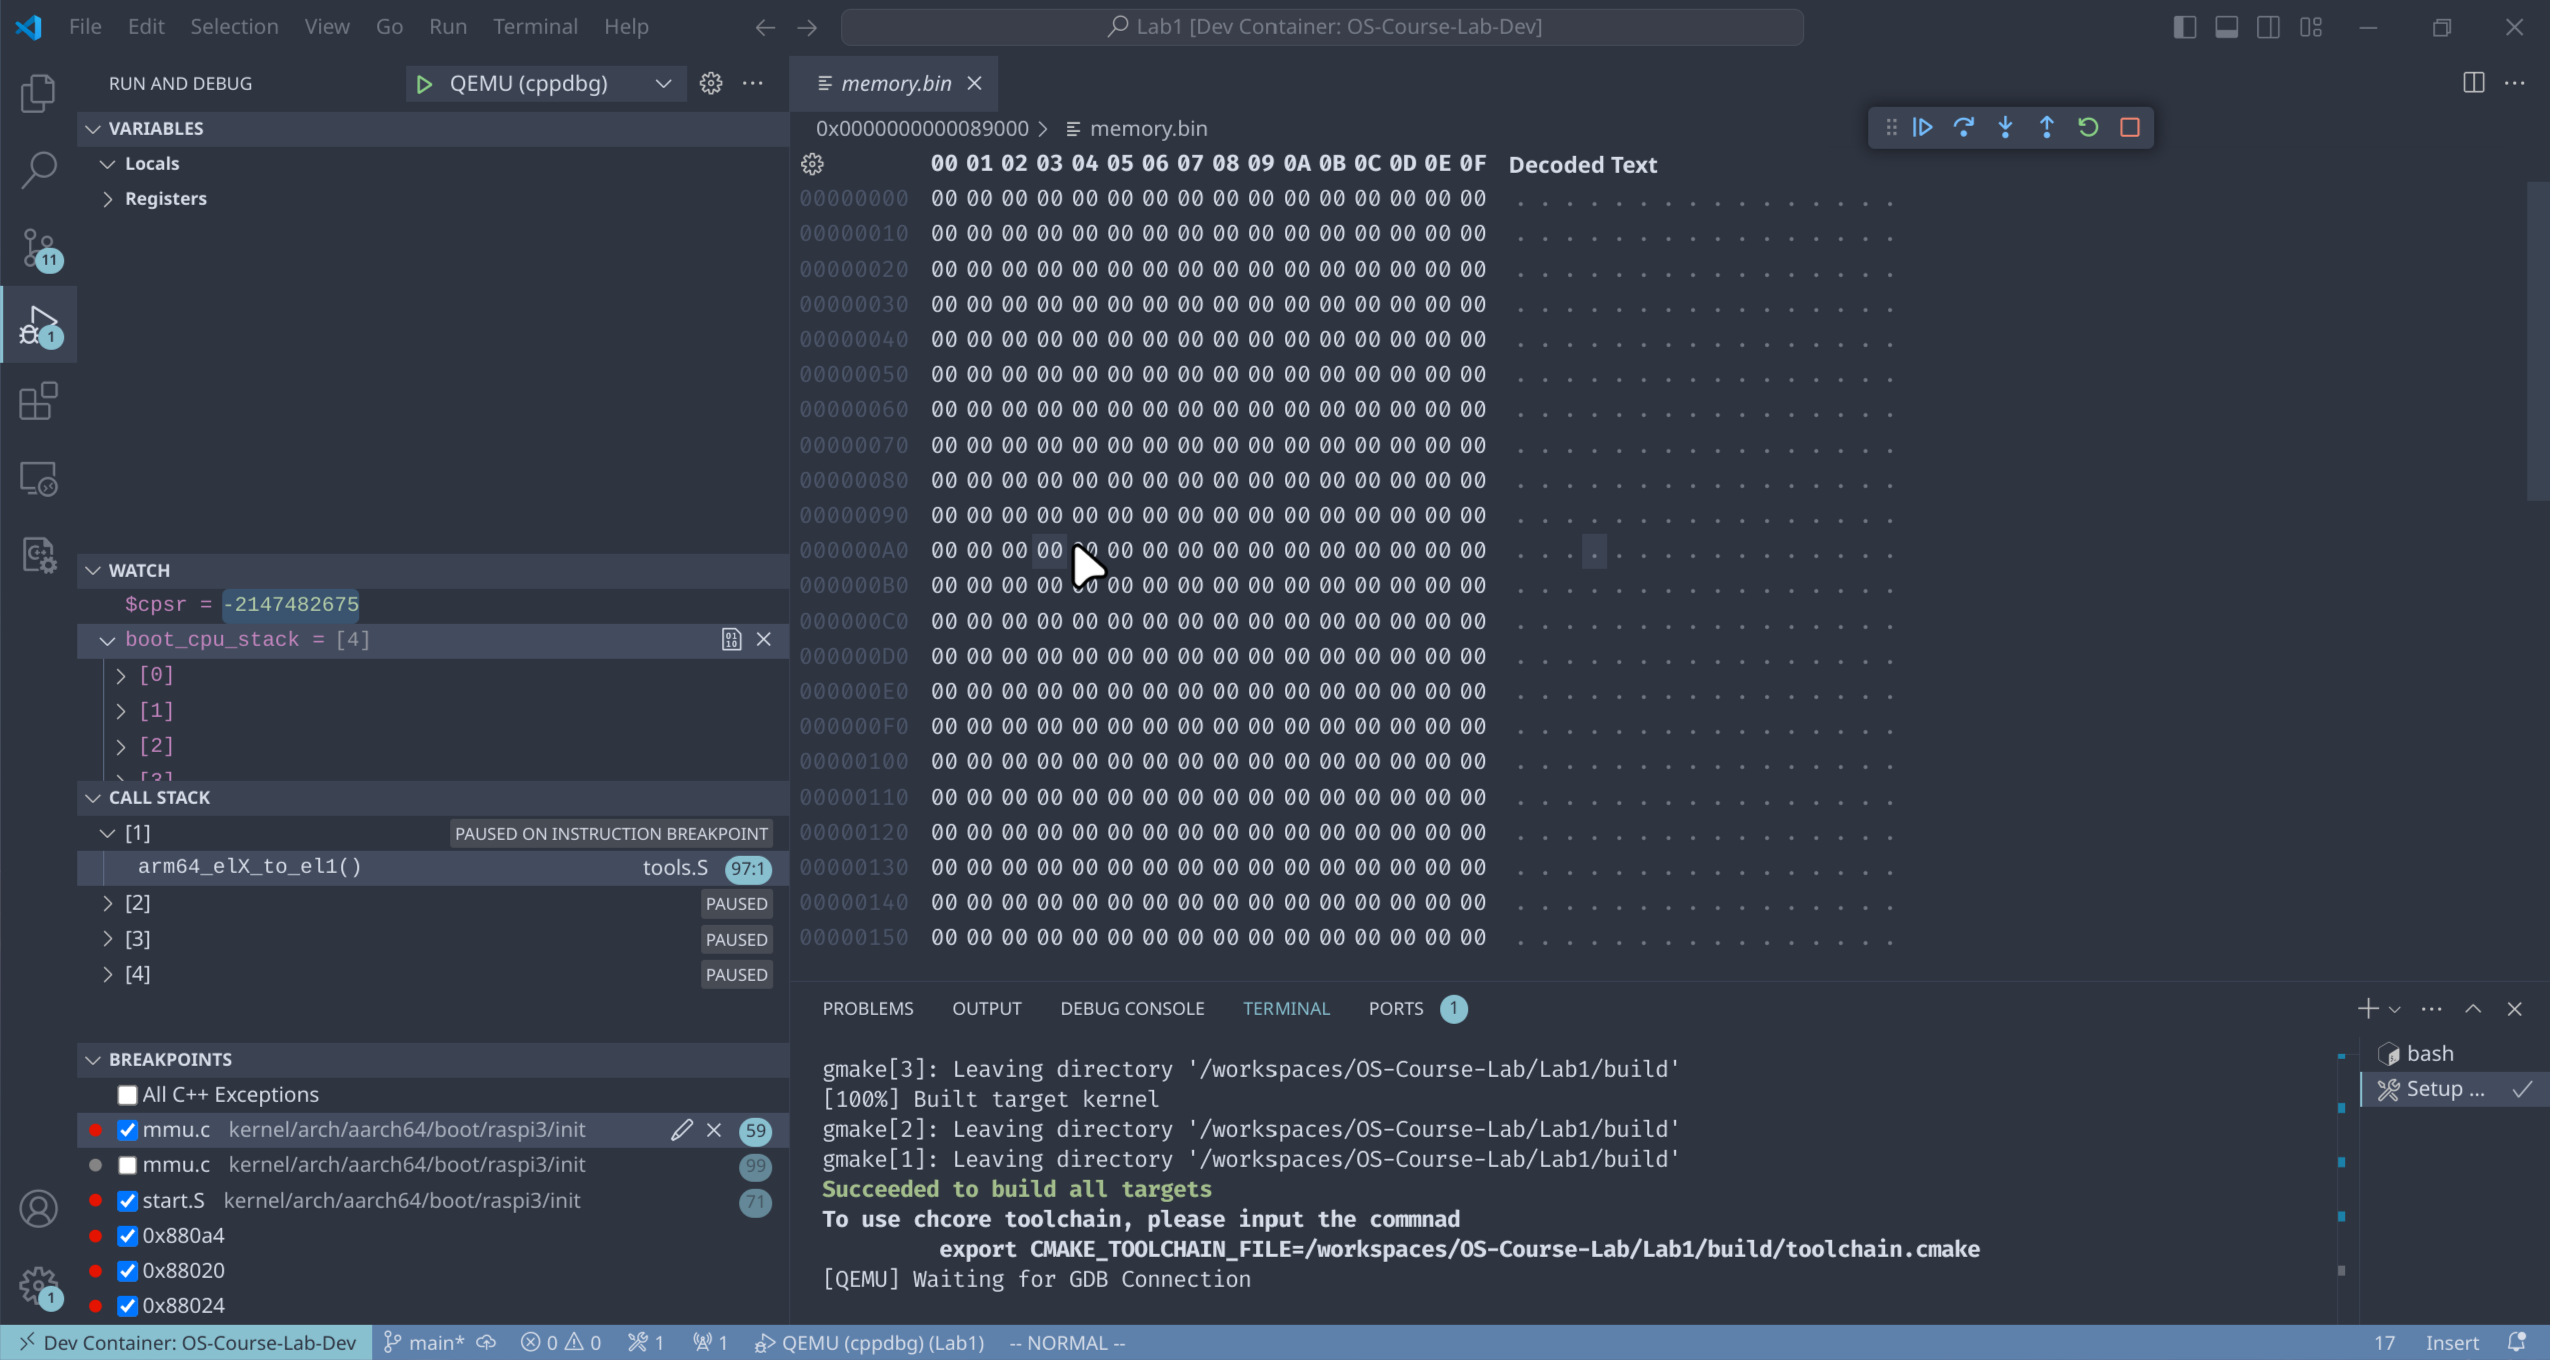
Task: Click address 0x00000080 in memory viewer
Action: click(852, 479)
